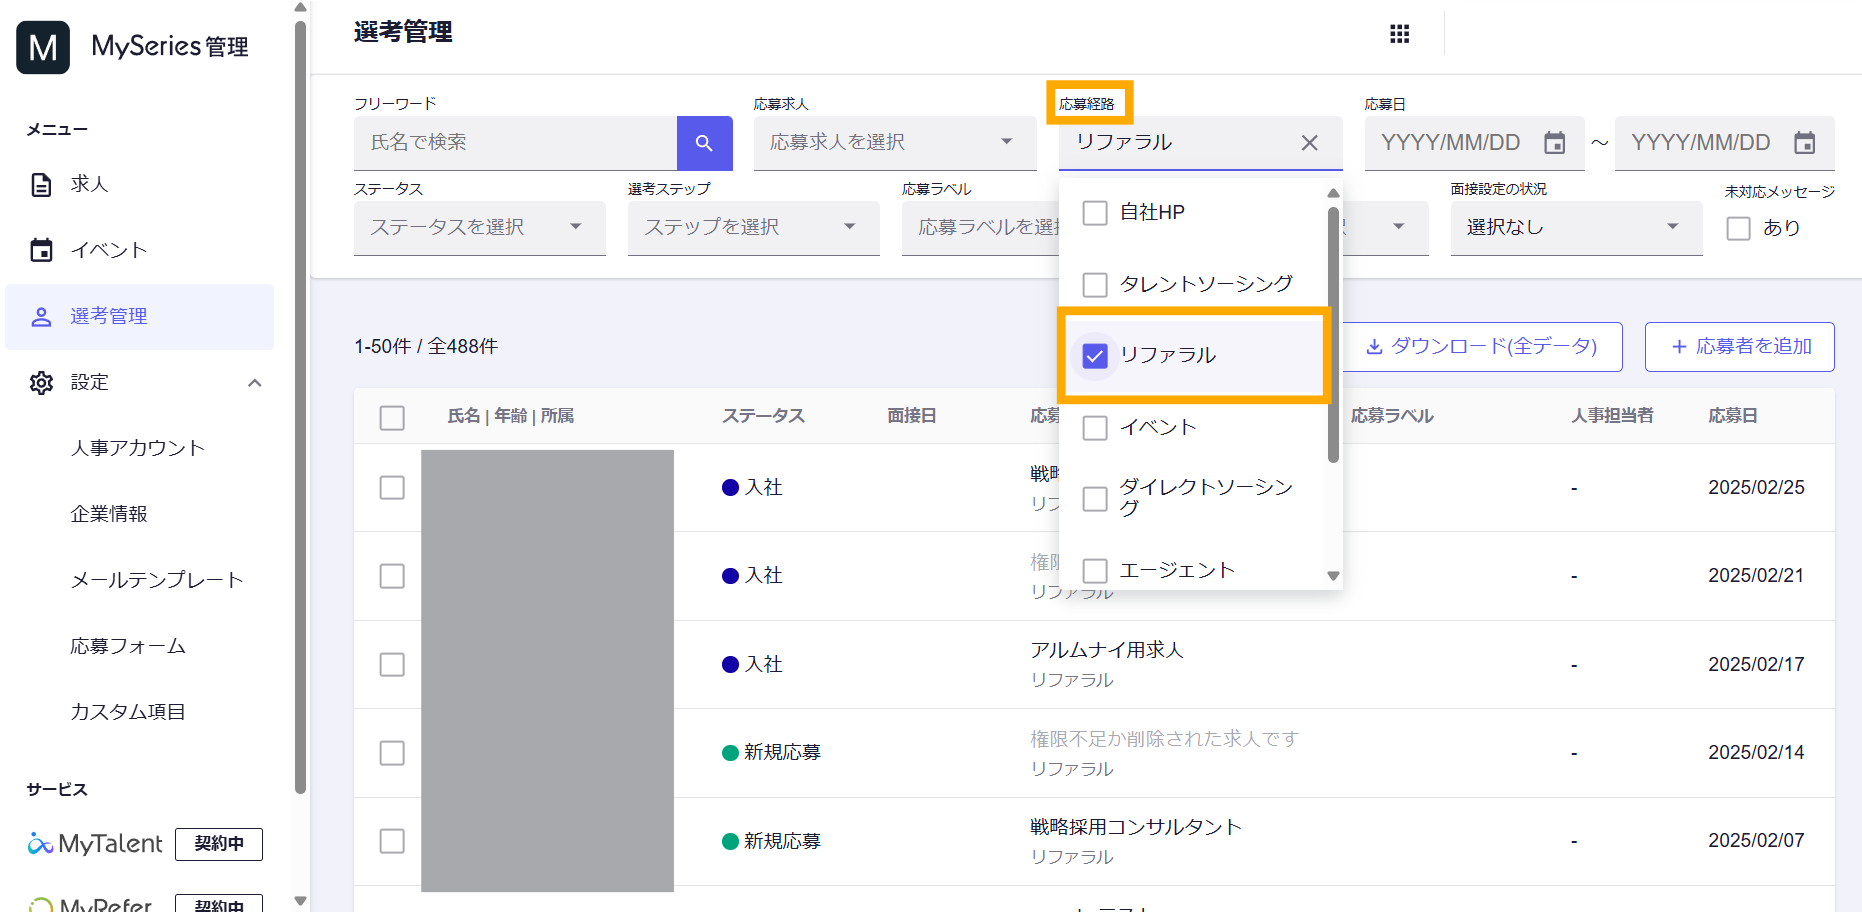Open the end date calendar picker icon
The image size is (1862, 912).
pyautogui.click(x=1804, y=143)
